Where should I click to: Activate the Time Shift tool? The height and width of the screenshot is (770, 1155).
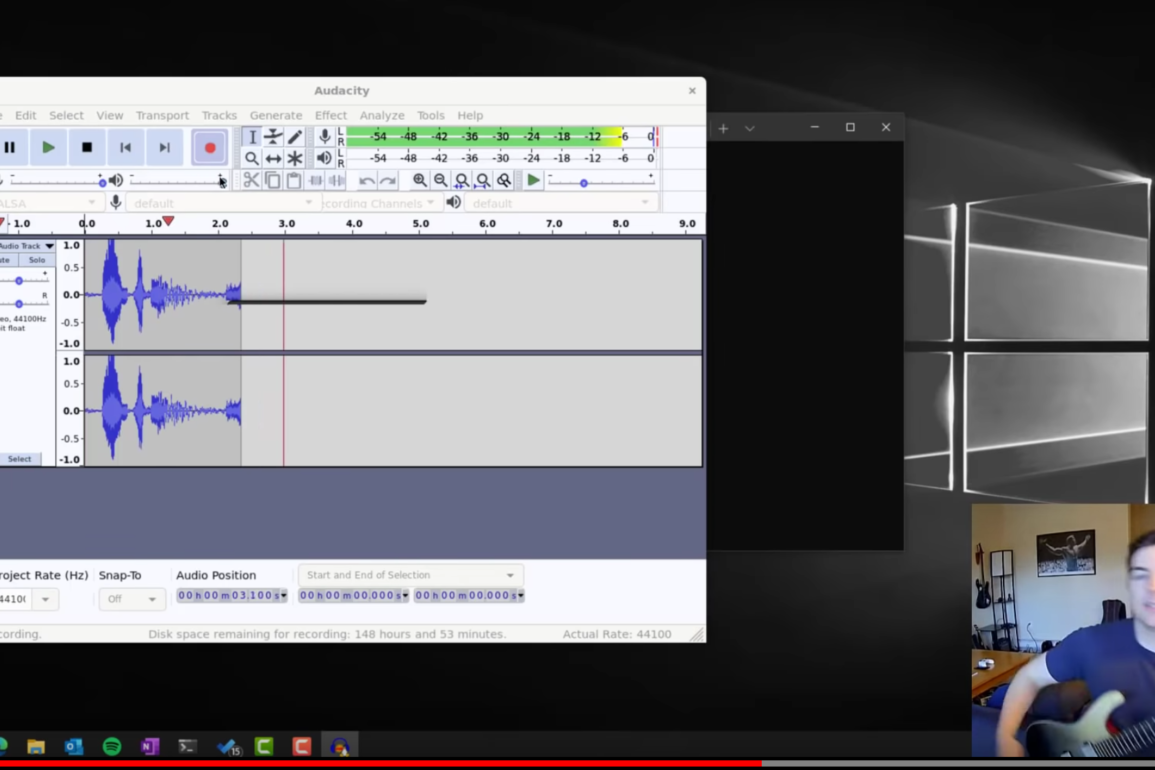[273, 159]
